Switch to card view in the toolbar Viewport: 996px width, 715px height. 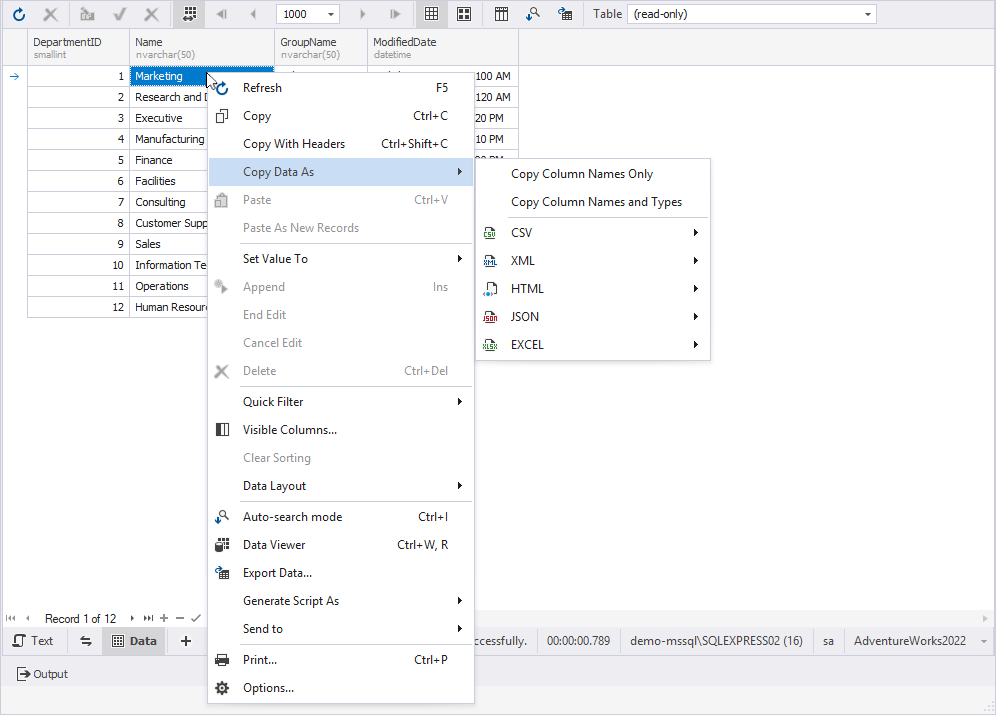click(x=464, y=15)
